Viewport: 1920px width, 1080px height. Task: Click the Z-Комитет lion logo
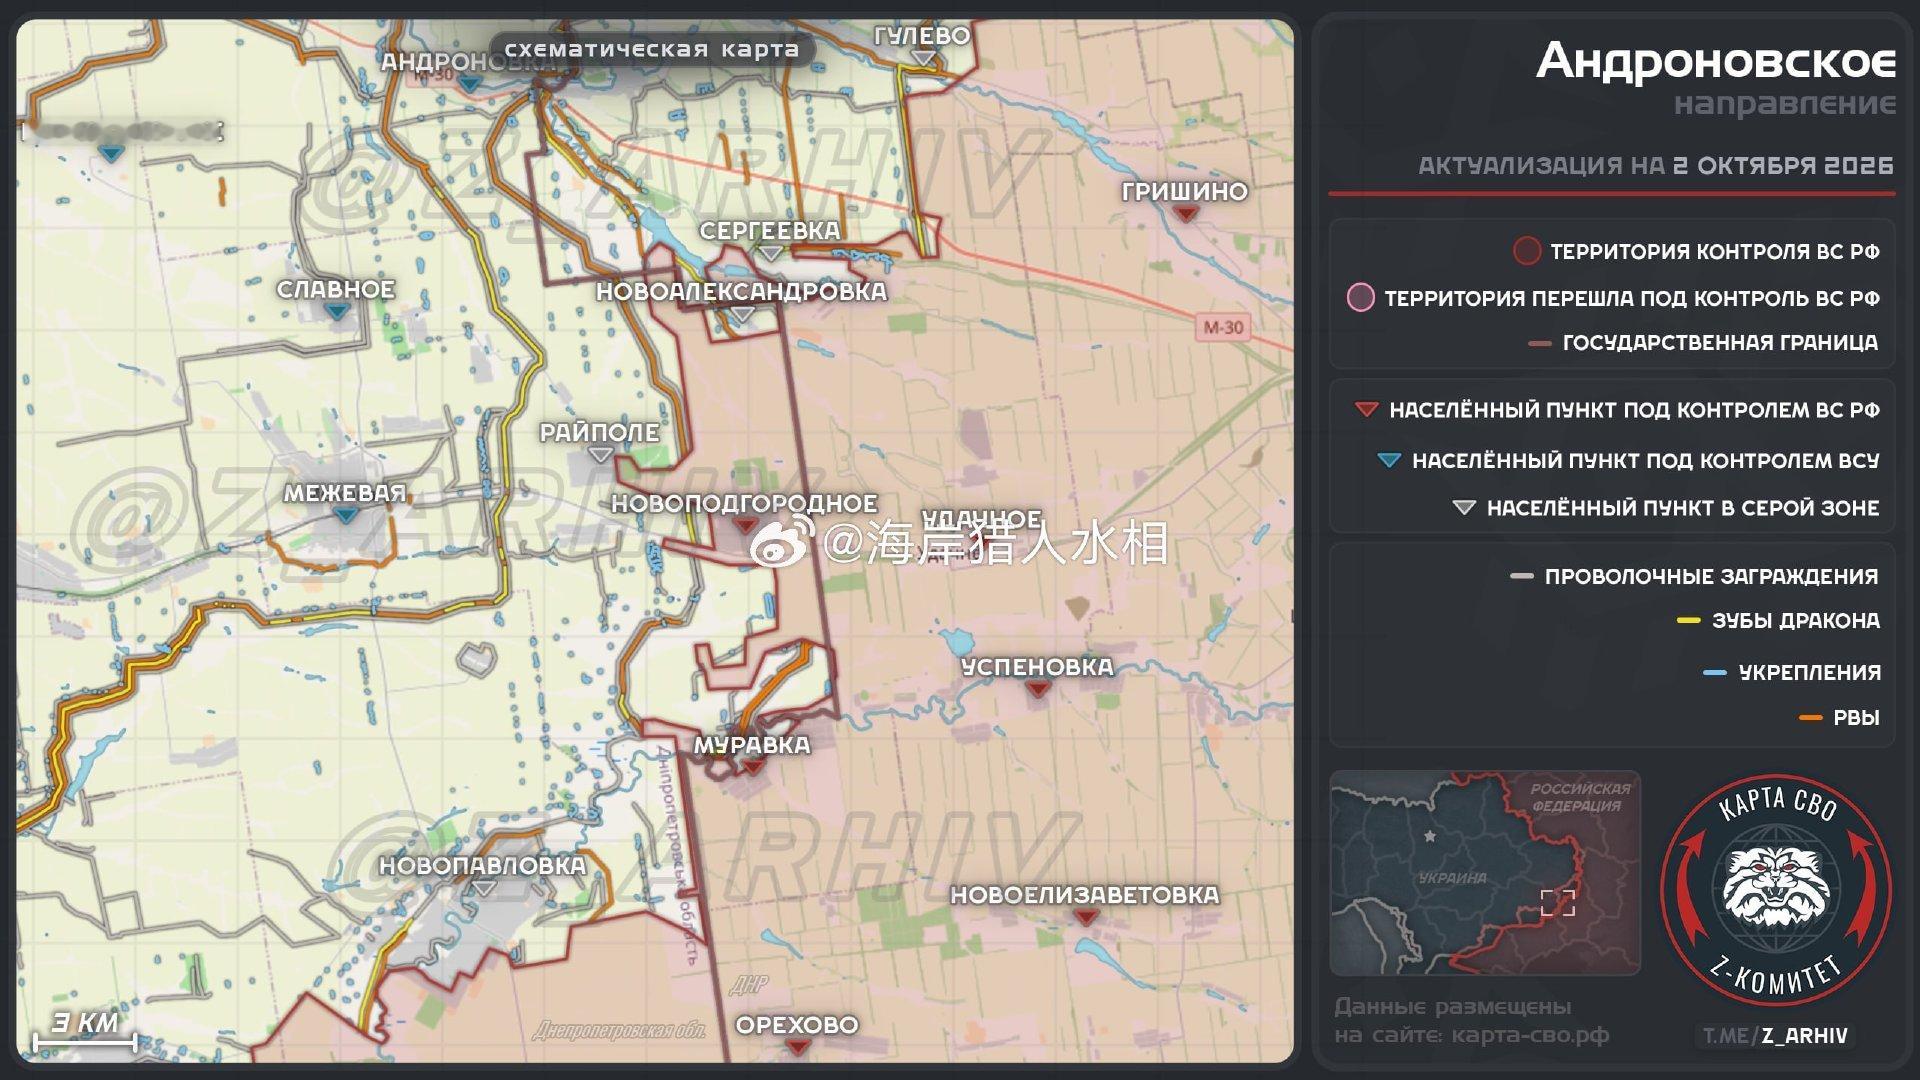(x=1776, y=888)
